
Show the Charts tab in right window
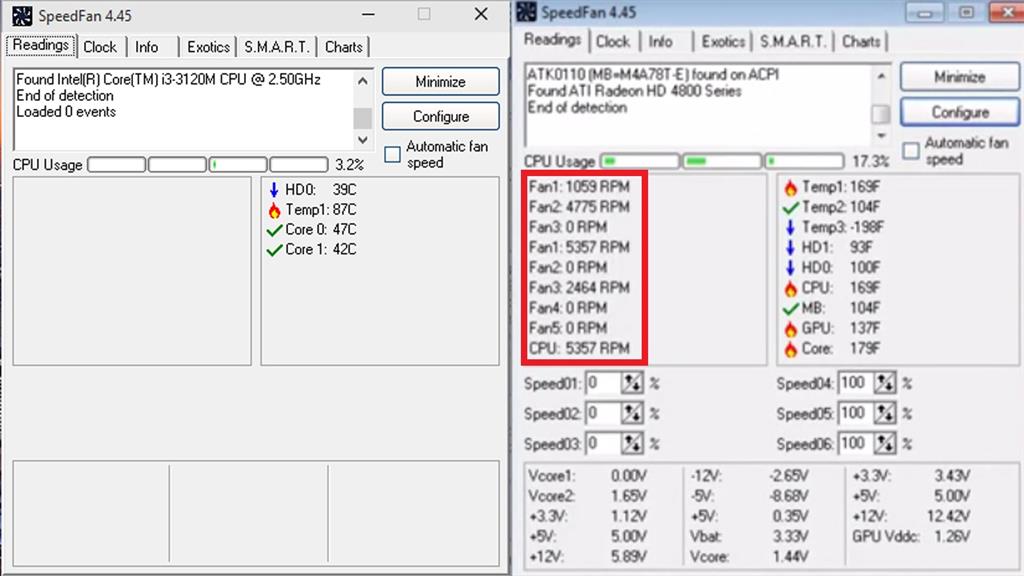pyautogui.click(x=861, y=42)
